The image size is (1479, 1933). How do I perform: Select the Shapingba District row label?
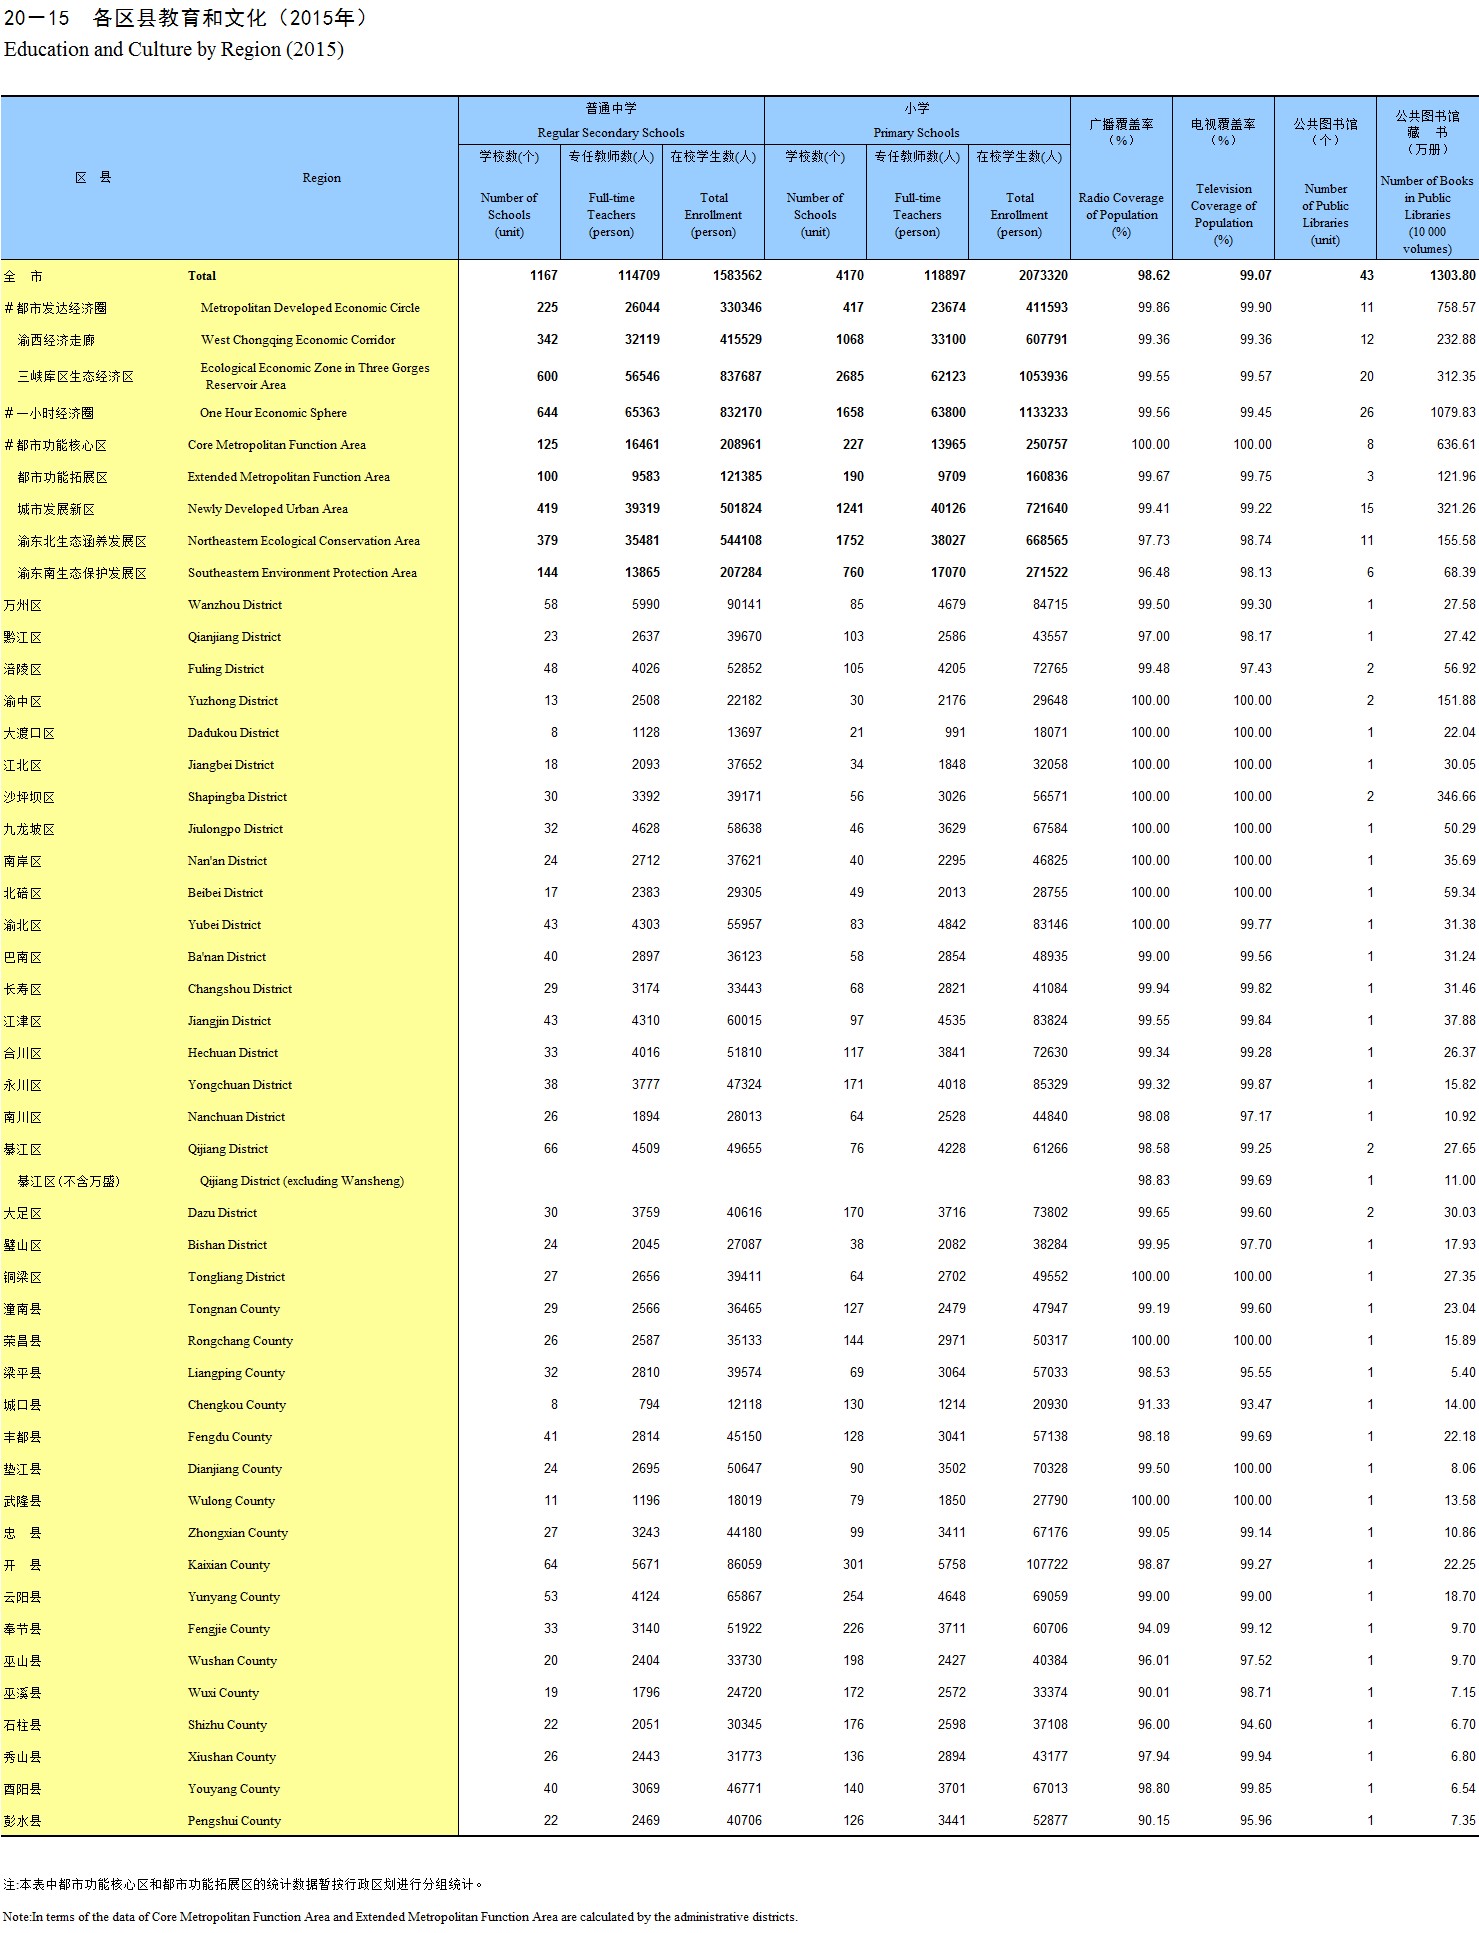click(x=237, y=797)
